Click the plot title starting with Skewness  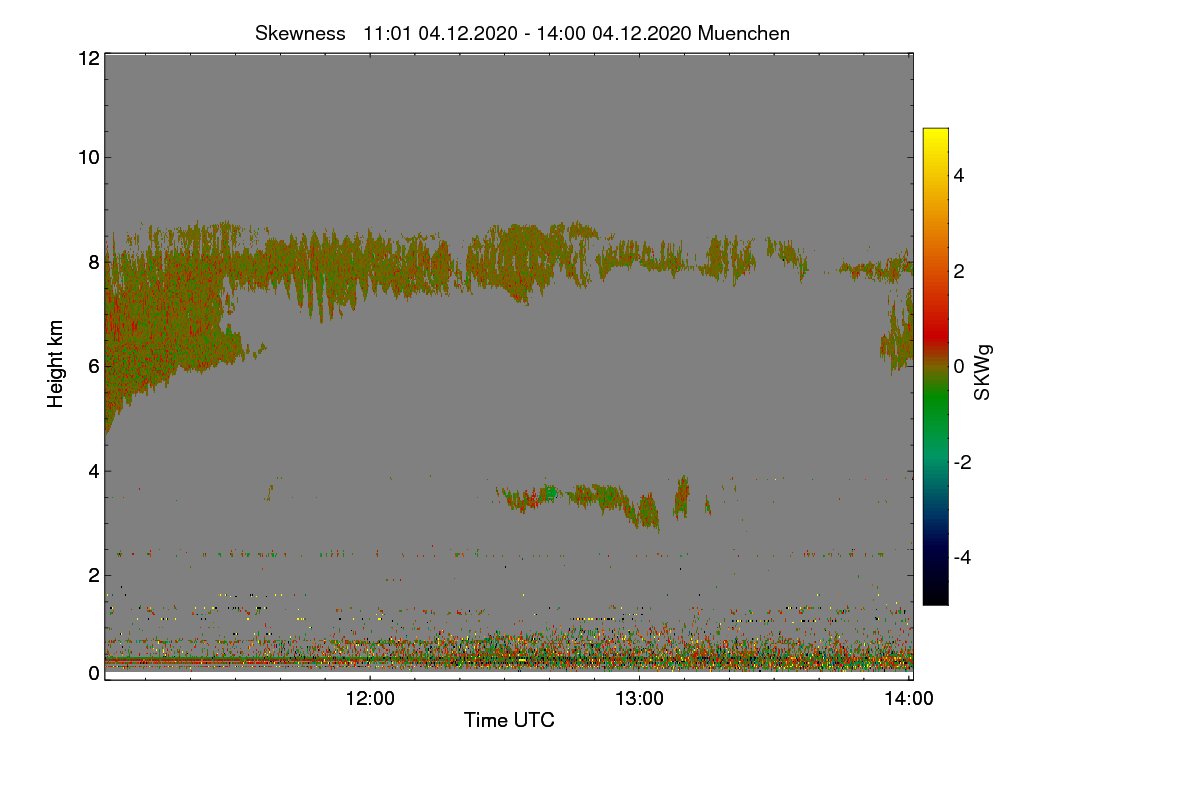(522, 33)
